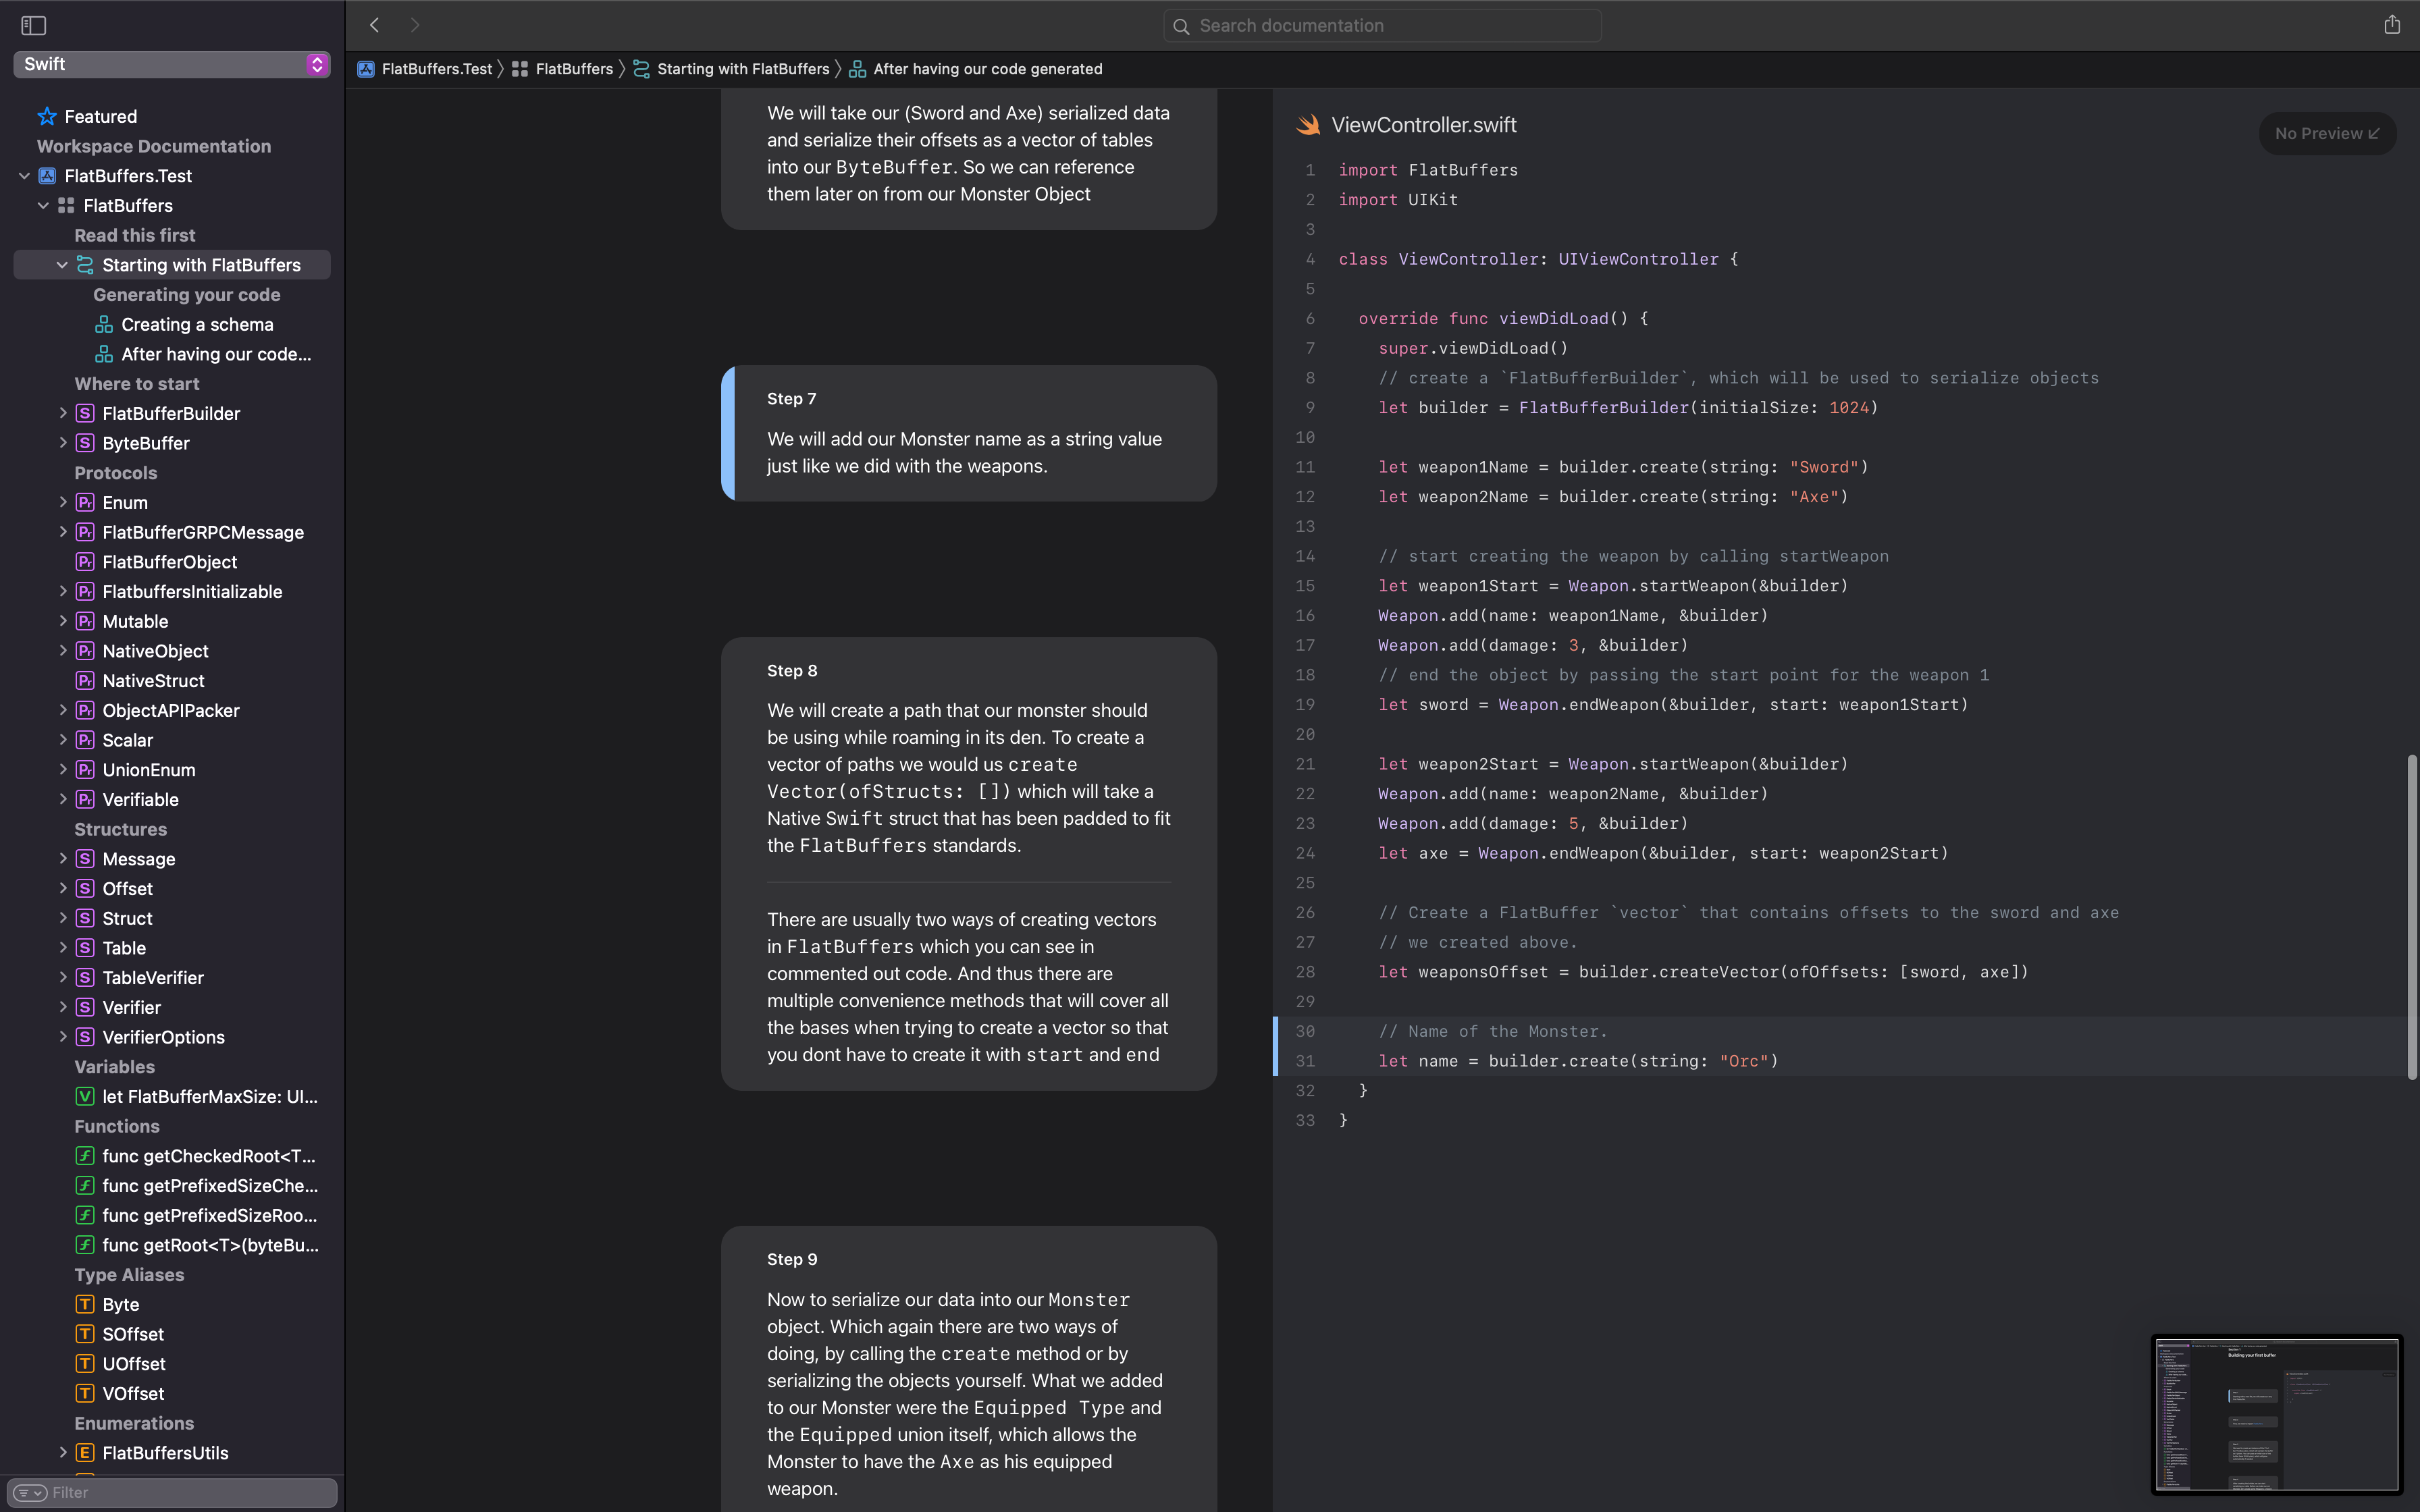This screenshot has width=2420, height=1512.
Task: Open the SOffset type alias
Action: coord(133,1334)
